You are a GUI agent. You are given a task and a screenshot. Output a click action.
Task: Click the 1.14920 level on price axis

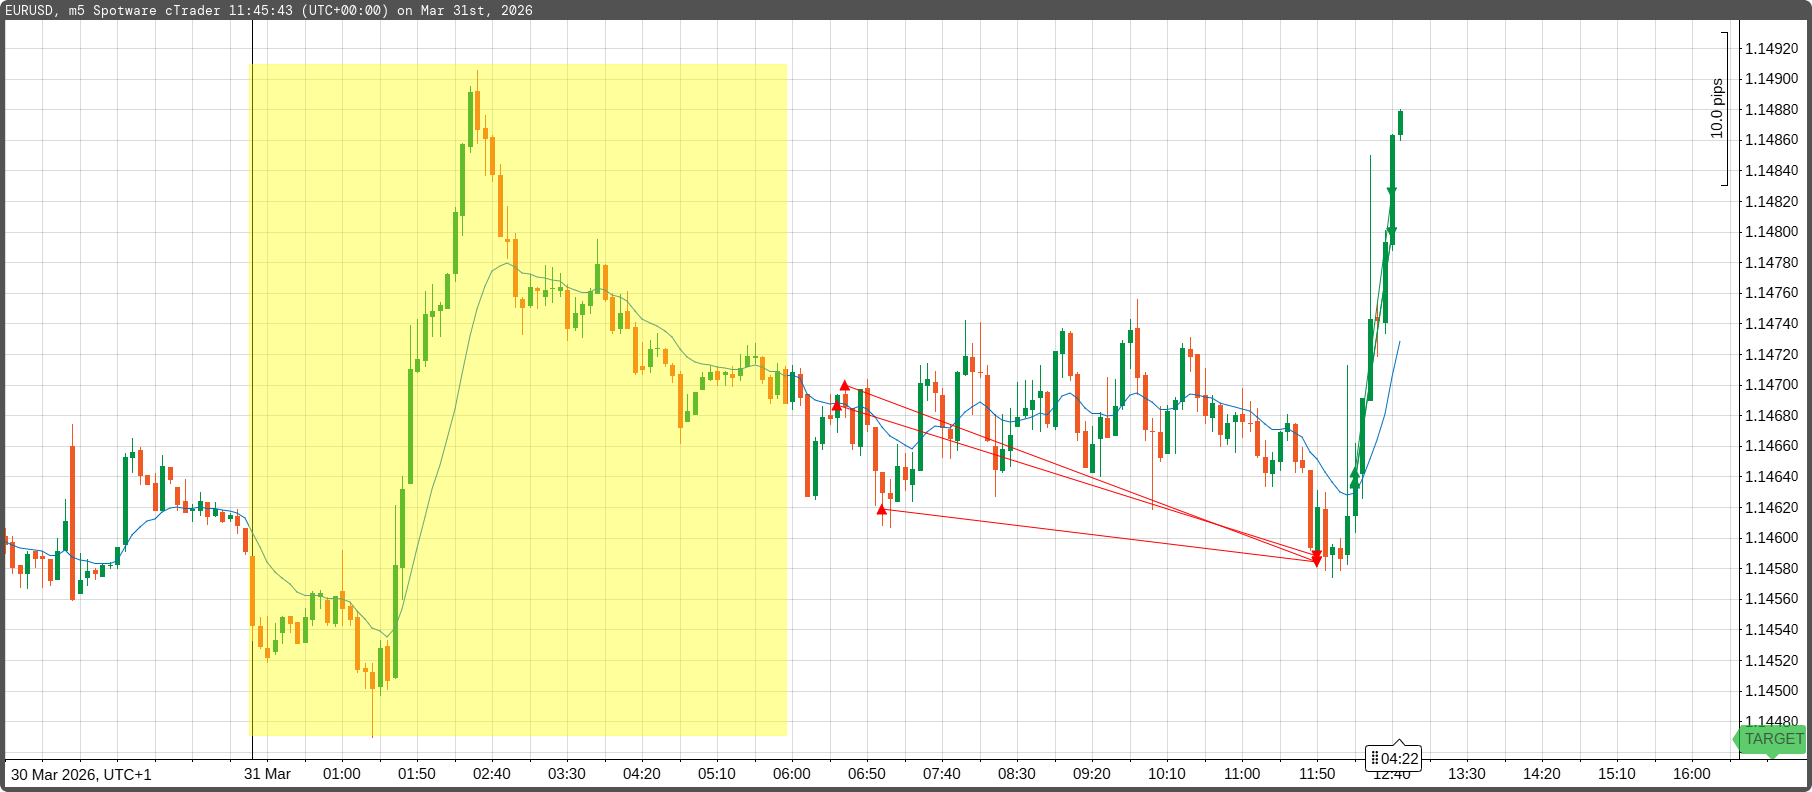[1771, 48]
